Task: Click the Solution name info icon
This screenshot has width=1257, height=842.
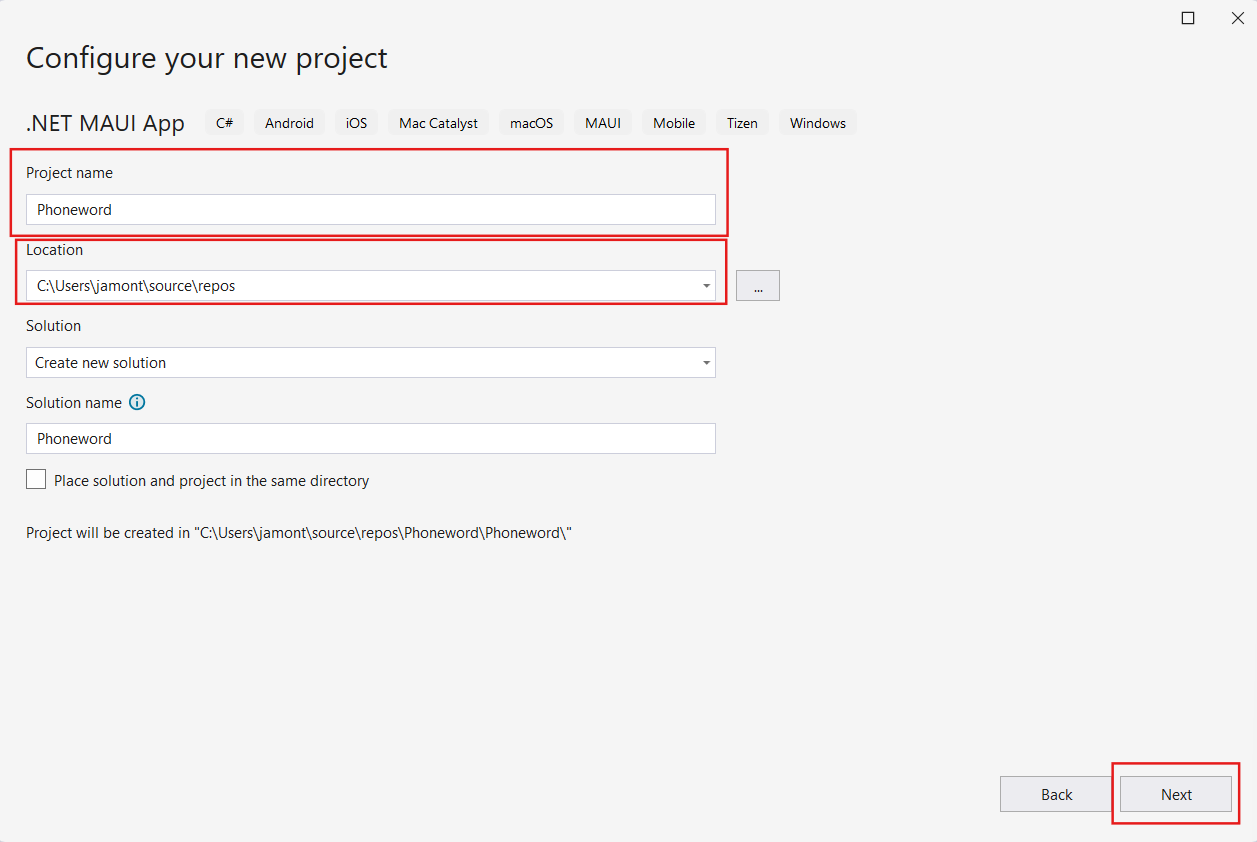Action: click(137, 402)
